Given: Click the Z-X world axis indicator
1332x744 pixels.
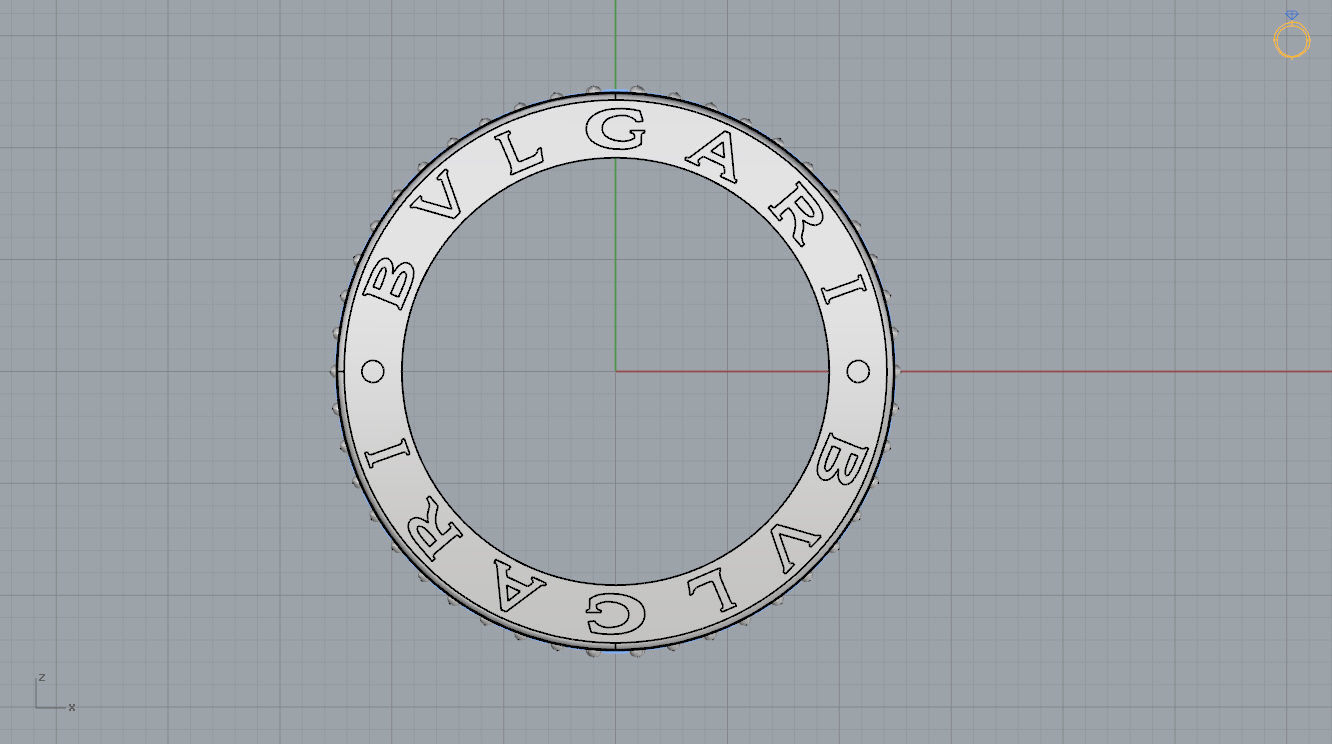Looking at the screenshot, I should (x=56, y=692).
